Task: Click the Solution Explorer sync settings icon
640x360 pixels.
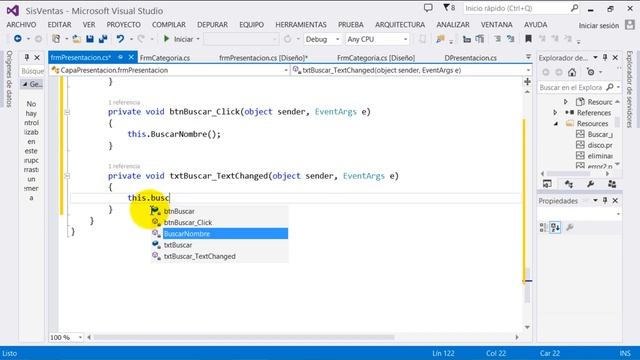Action: (591, 72)
